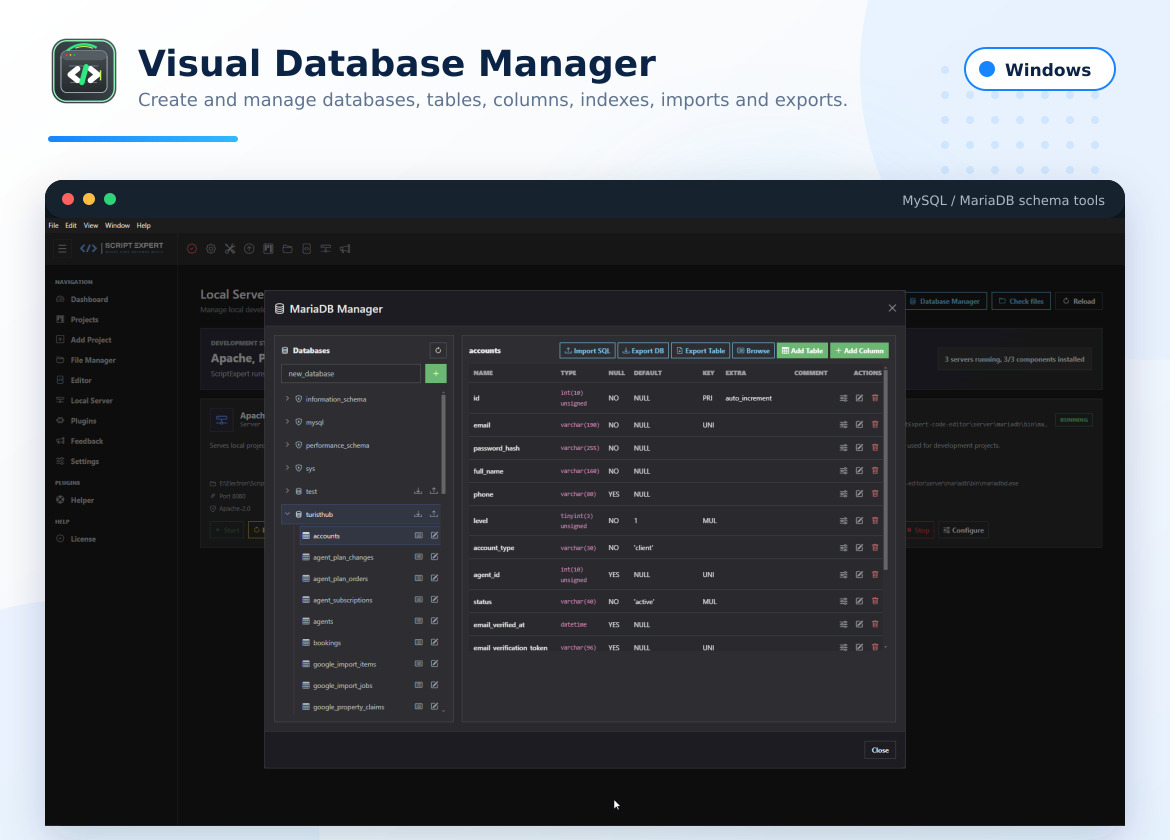Click the Export DB button
The width and height of the screenshot is (1170, 840).
tap(643, 351)
